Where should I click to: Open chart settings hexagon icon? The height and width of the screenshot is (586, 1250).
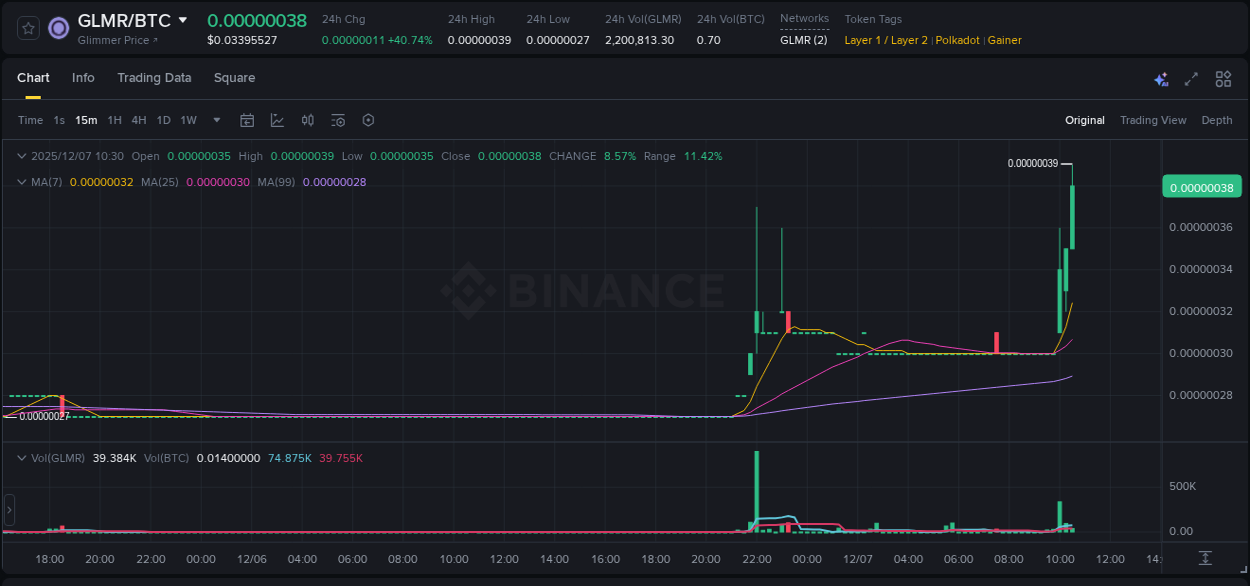(367, 119)
